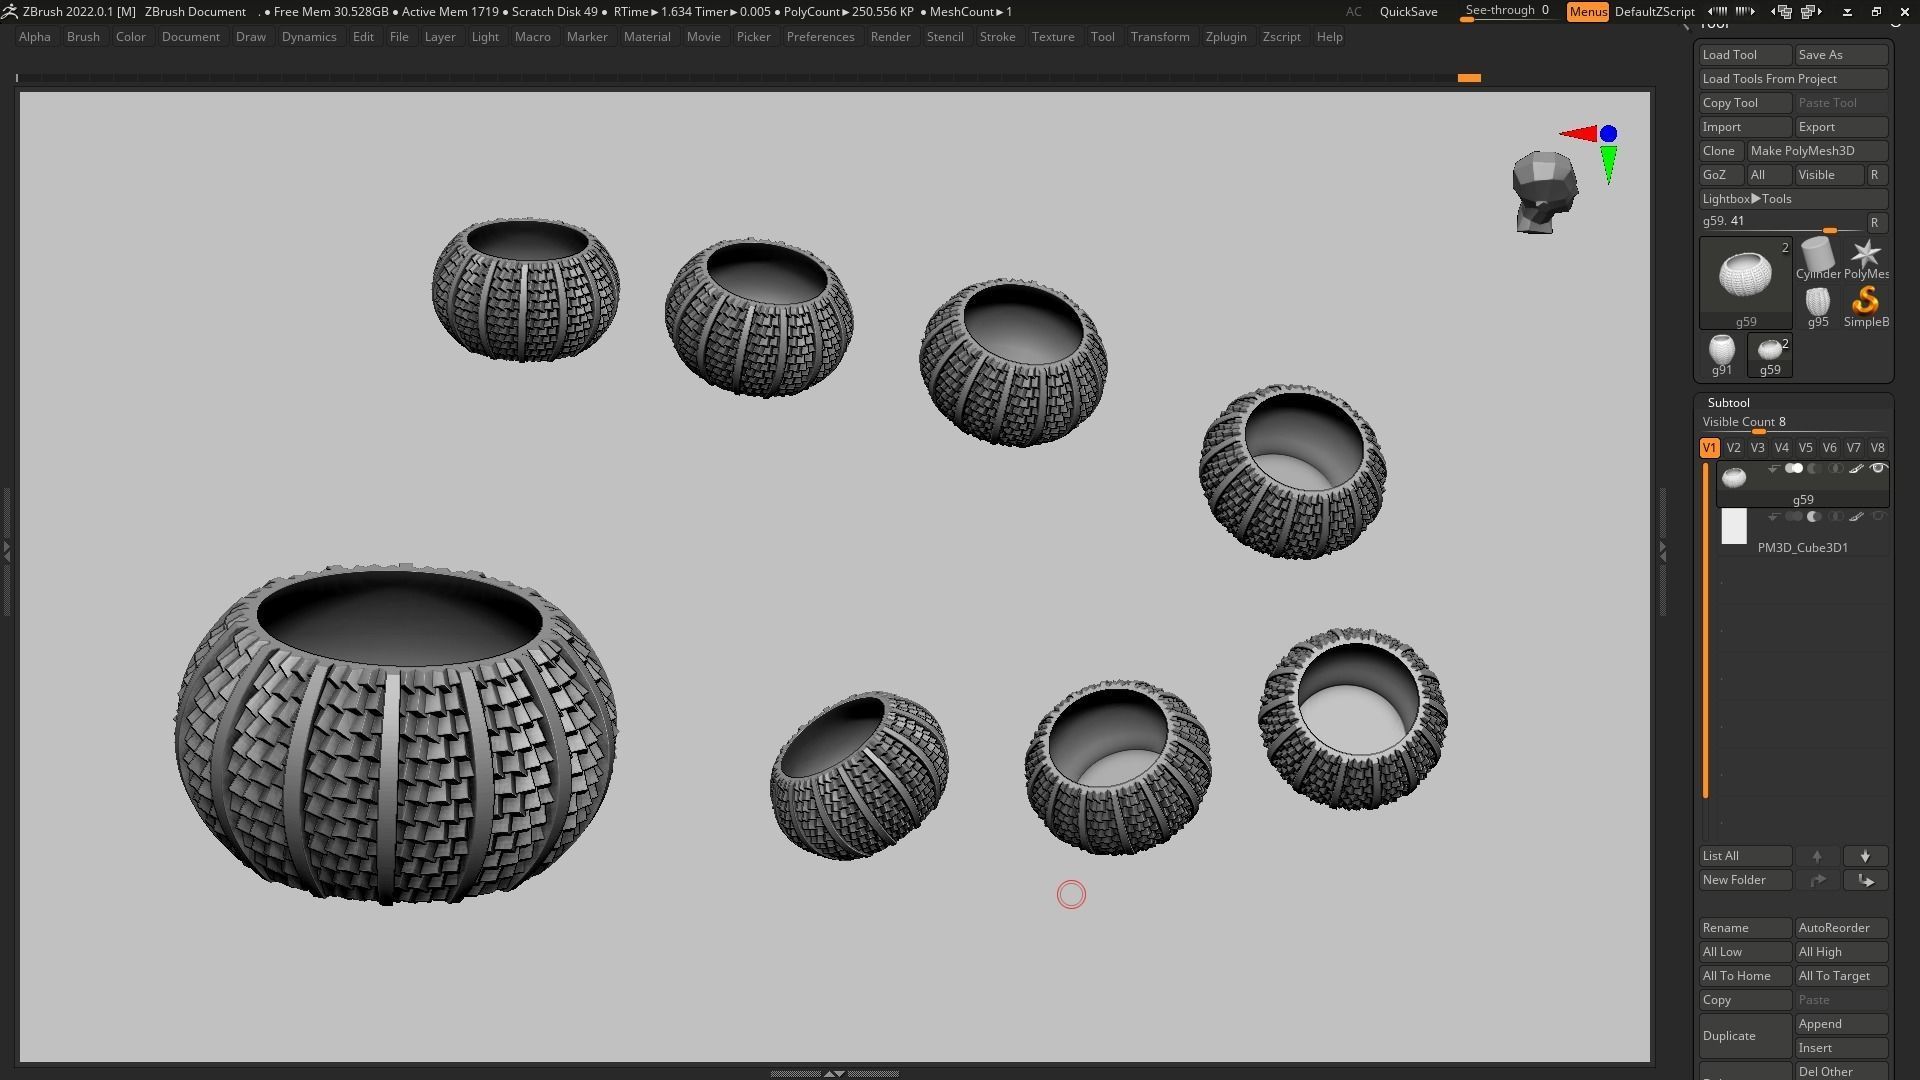This screenshot has width=1920, height=1080.
Task: Switch to previous UI colors
Action: click(1717, 12)
